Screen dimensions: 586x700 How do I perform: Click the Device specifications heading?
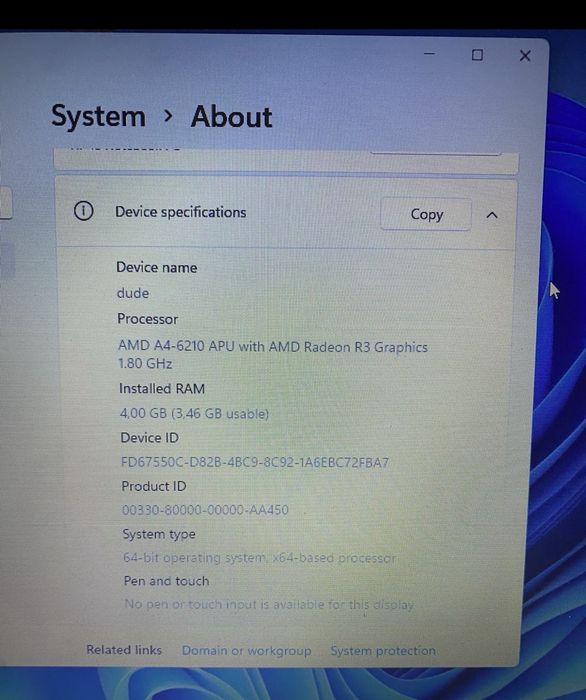[181, 212]
